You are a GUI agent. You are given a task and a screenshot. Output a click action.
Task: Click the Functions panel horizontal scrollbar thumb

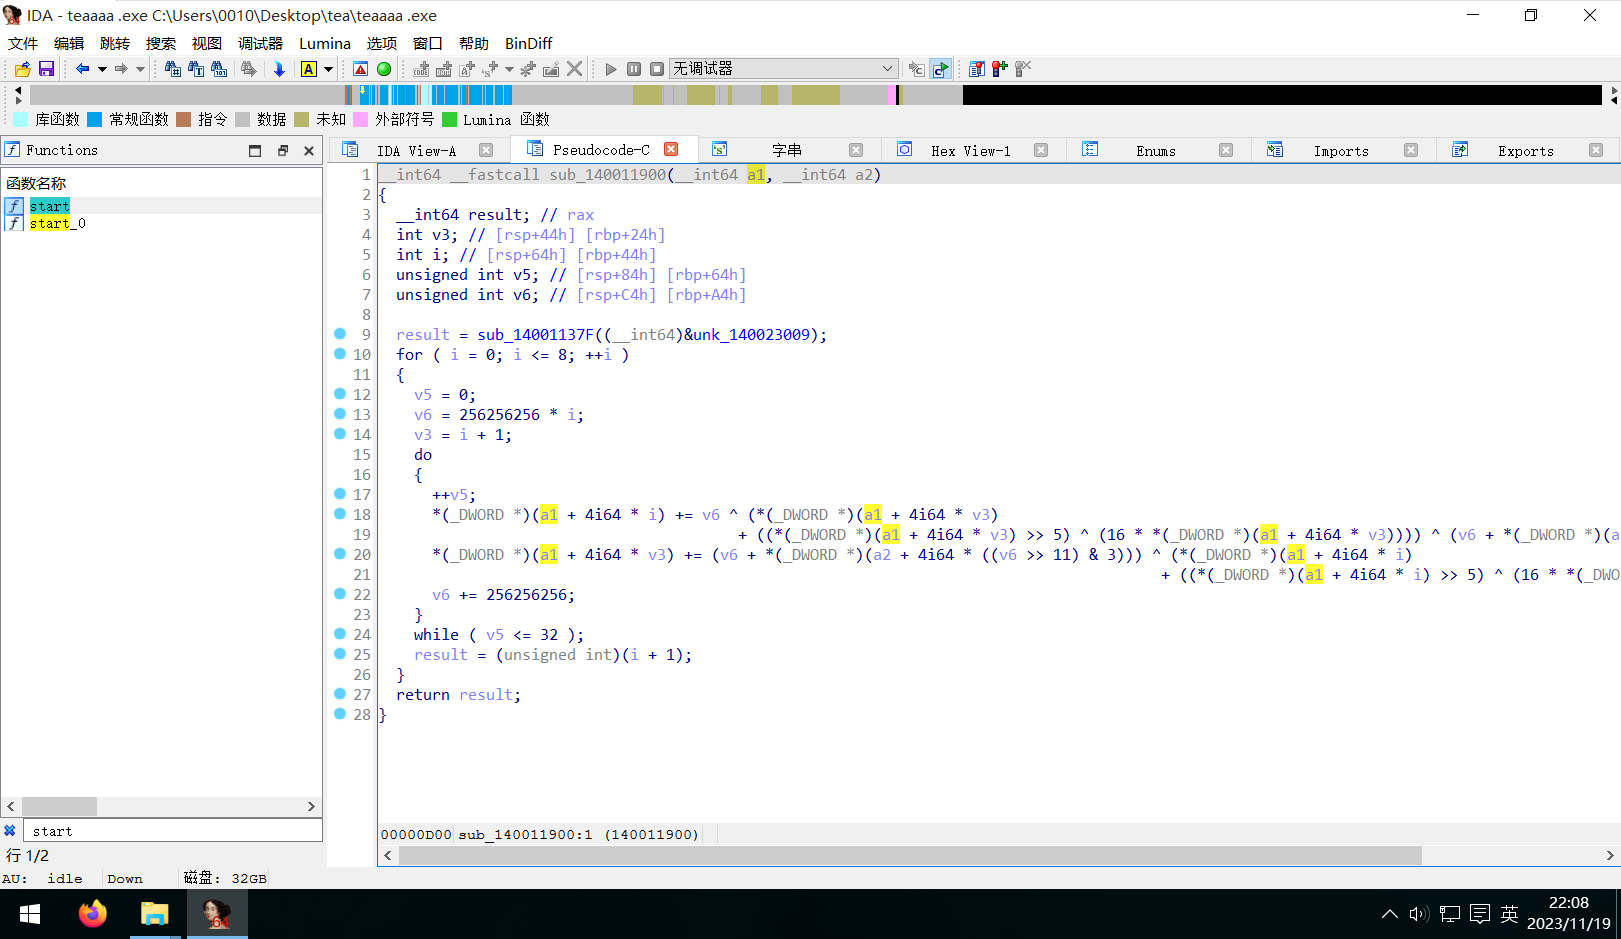[x=59, y=806]
